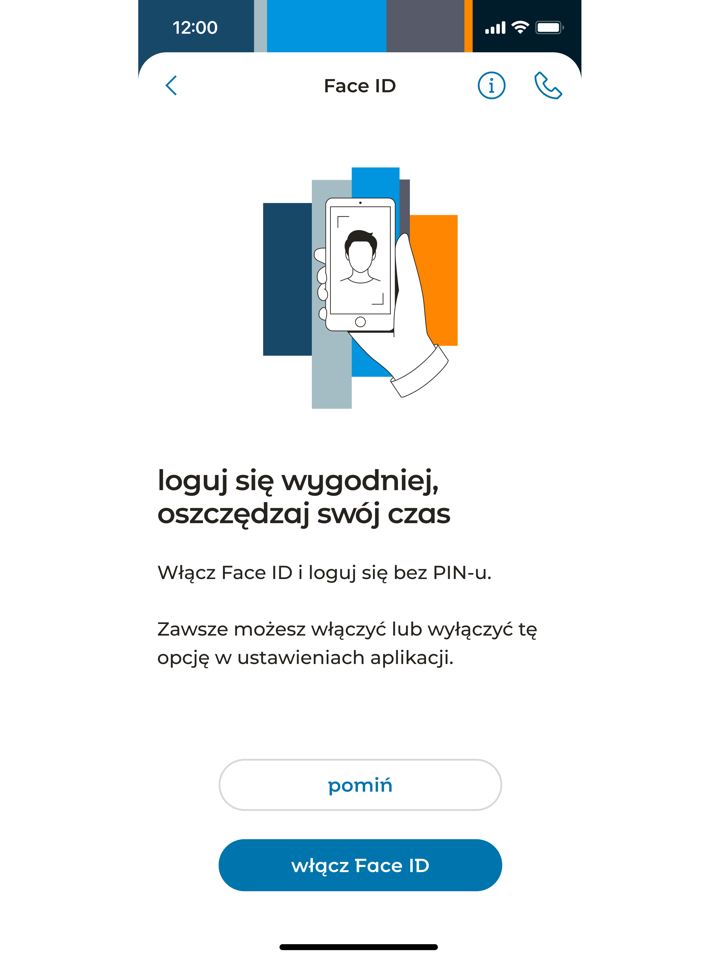720x960 pixels.
Task: Tap the face outline on illustrated phone
Action: [x=361, y=257]
